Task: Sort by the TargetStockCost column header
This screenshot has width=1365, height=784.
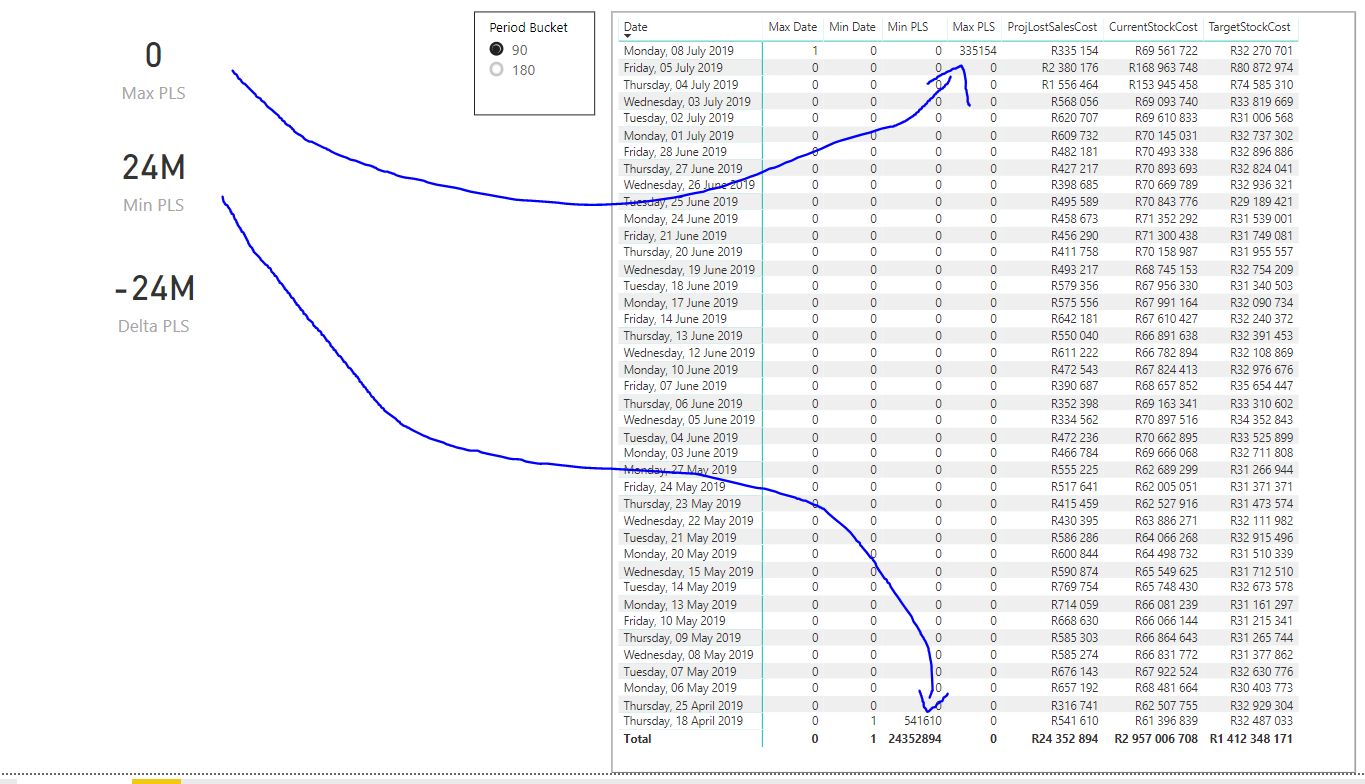Action: point(1250,27)
